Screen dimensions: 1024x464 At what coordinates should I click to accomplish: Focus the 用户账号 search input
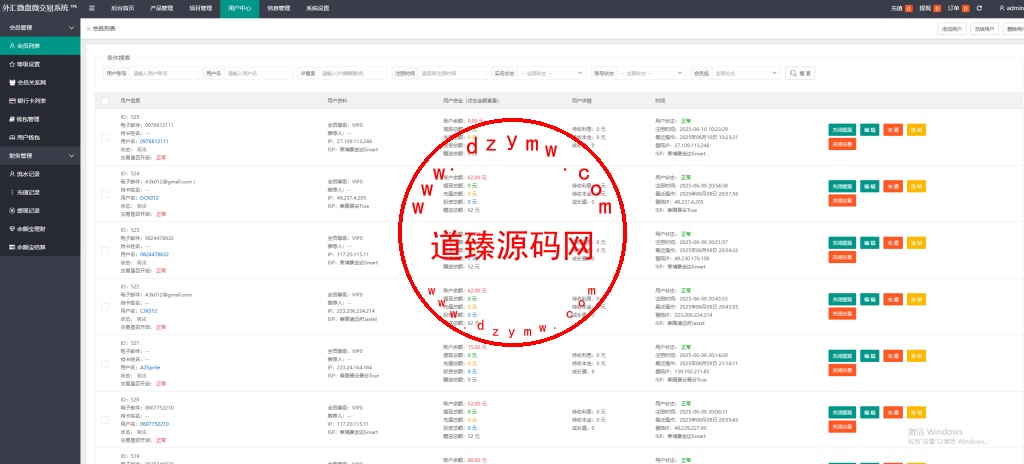163,73
